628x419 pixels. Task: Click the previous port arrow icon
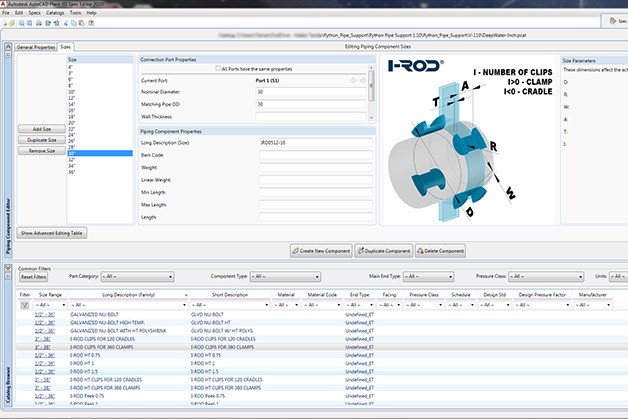click(352, 79)
